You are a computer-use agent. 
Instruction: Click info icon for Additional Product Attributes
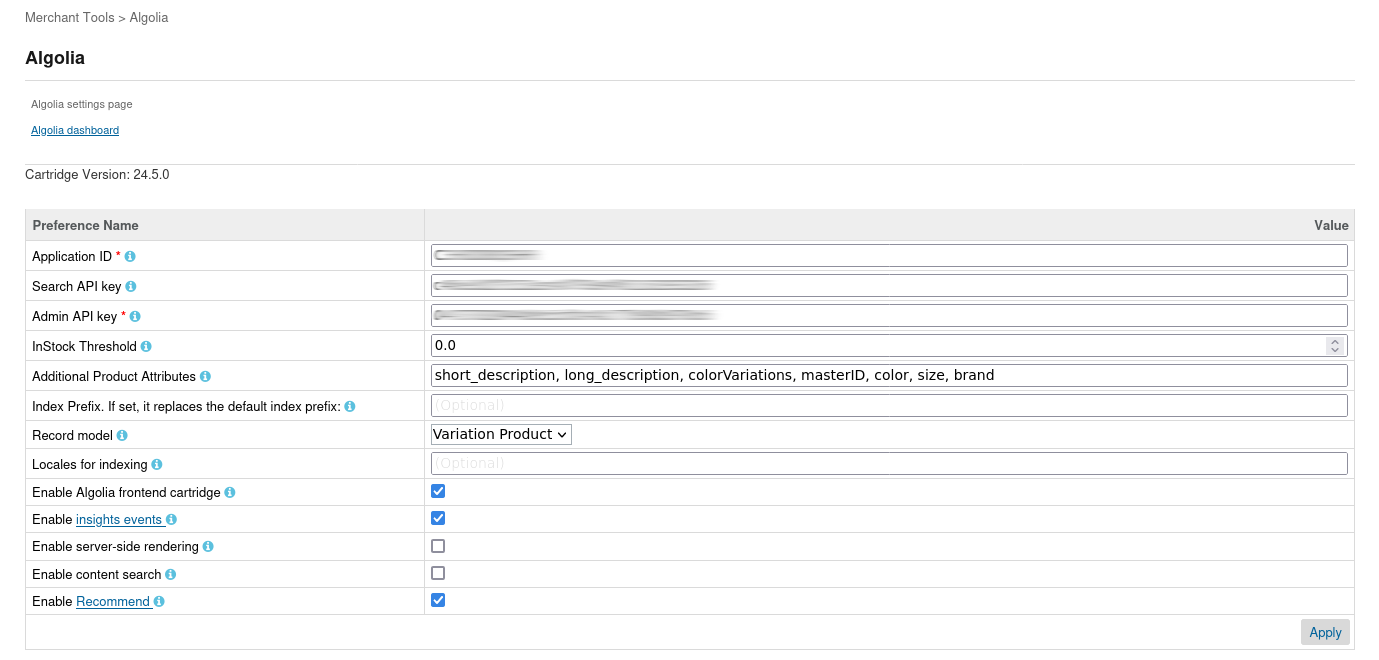point(205,377)
